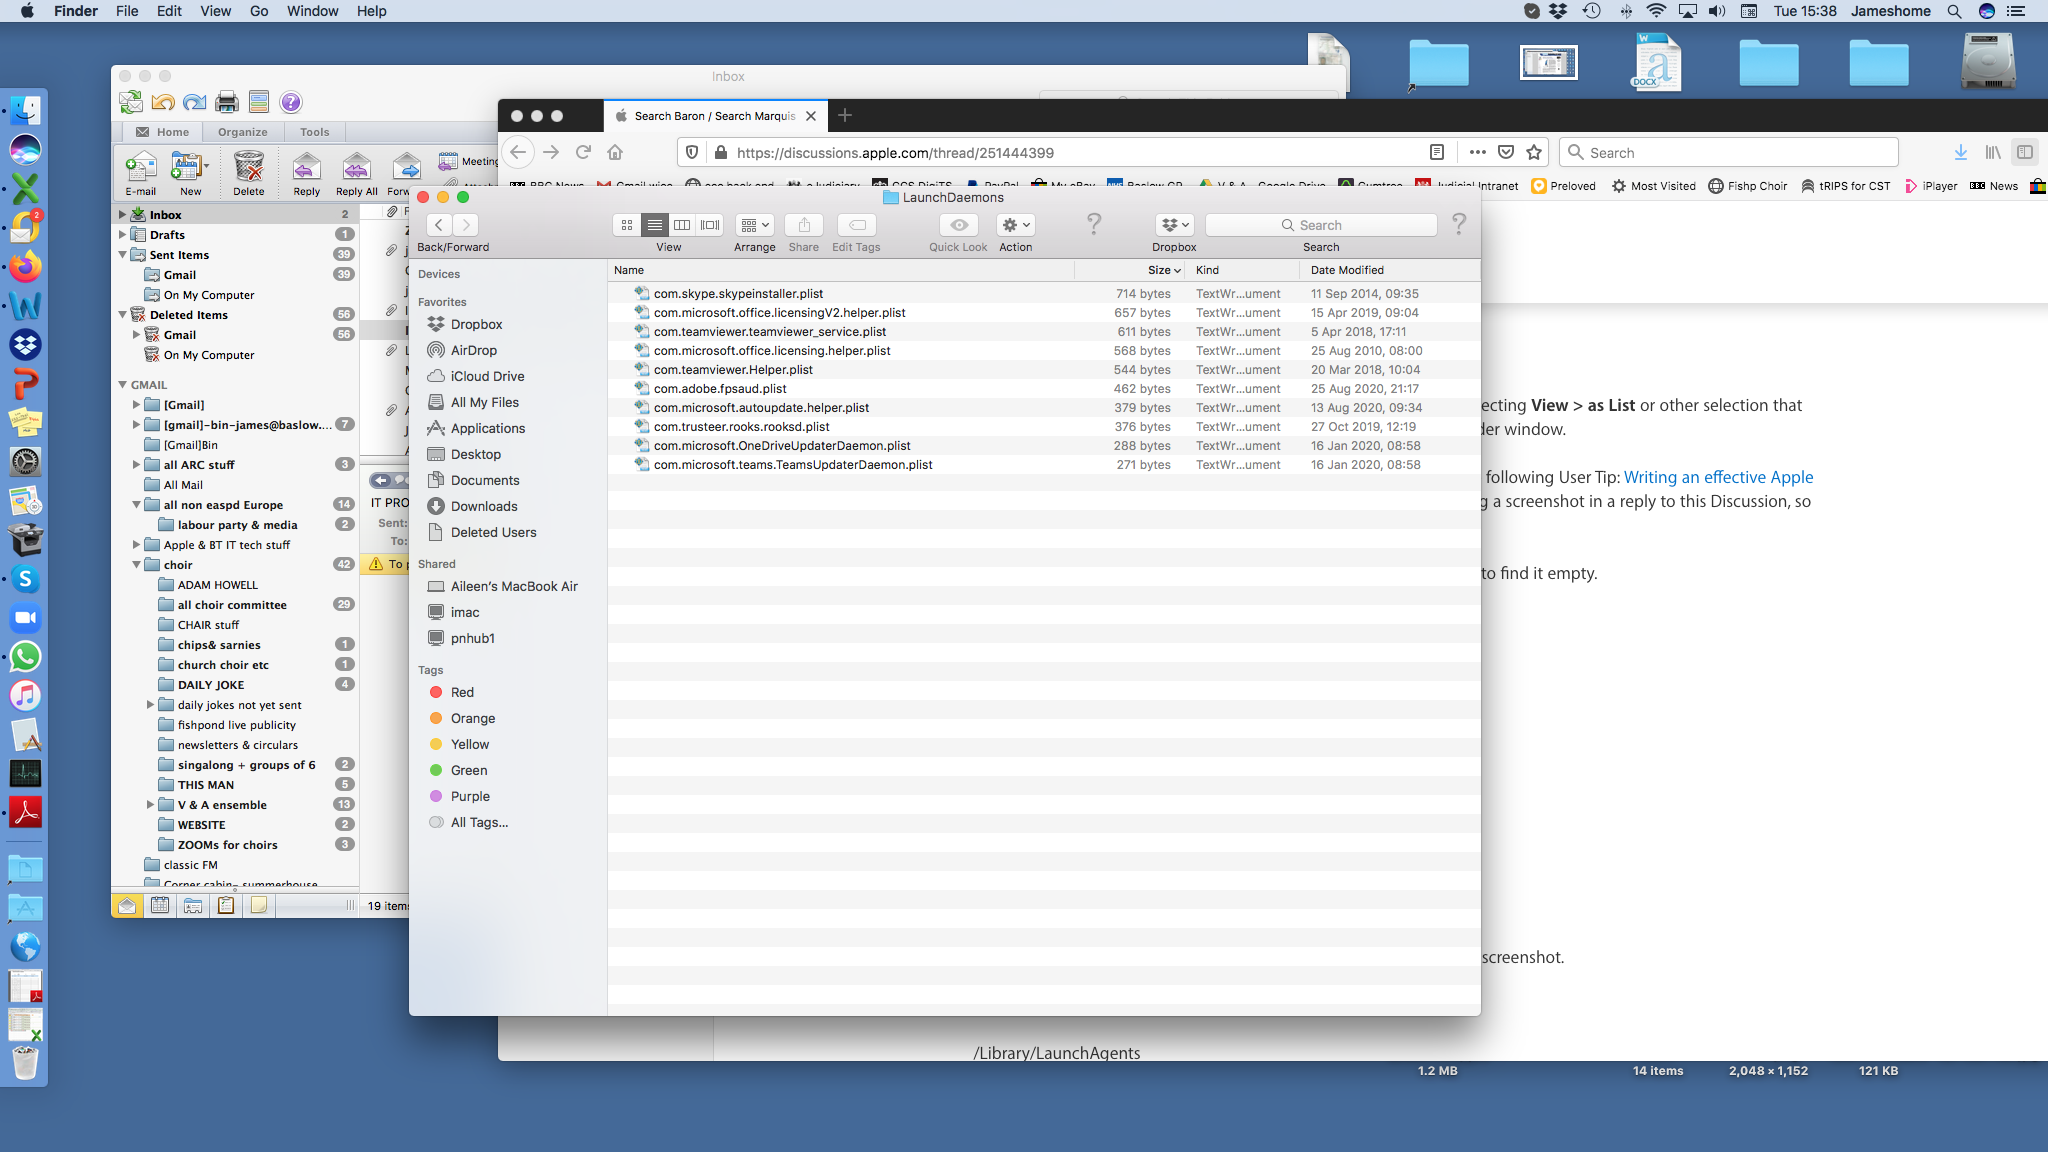Viewport: 2048px width, 1152px height.
Task: Toggle reader view icon in address bar
Action: (x=1436, y=152)
